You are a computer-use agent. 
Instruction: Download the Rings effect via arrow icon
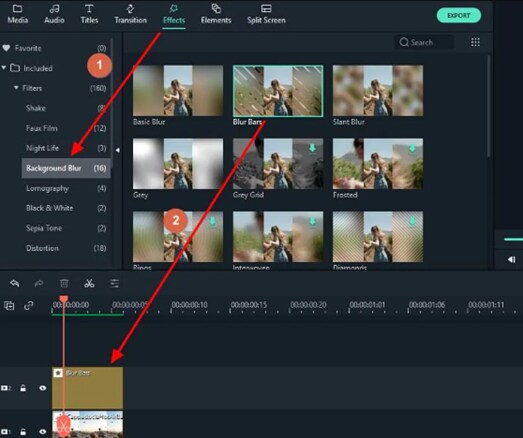point(212,222)
